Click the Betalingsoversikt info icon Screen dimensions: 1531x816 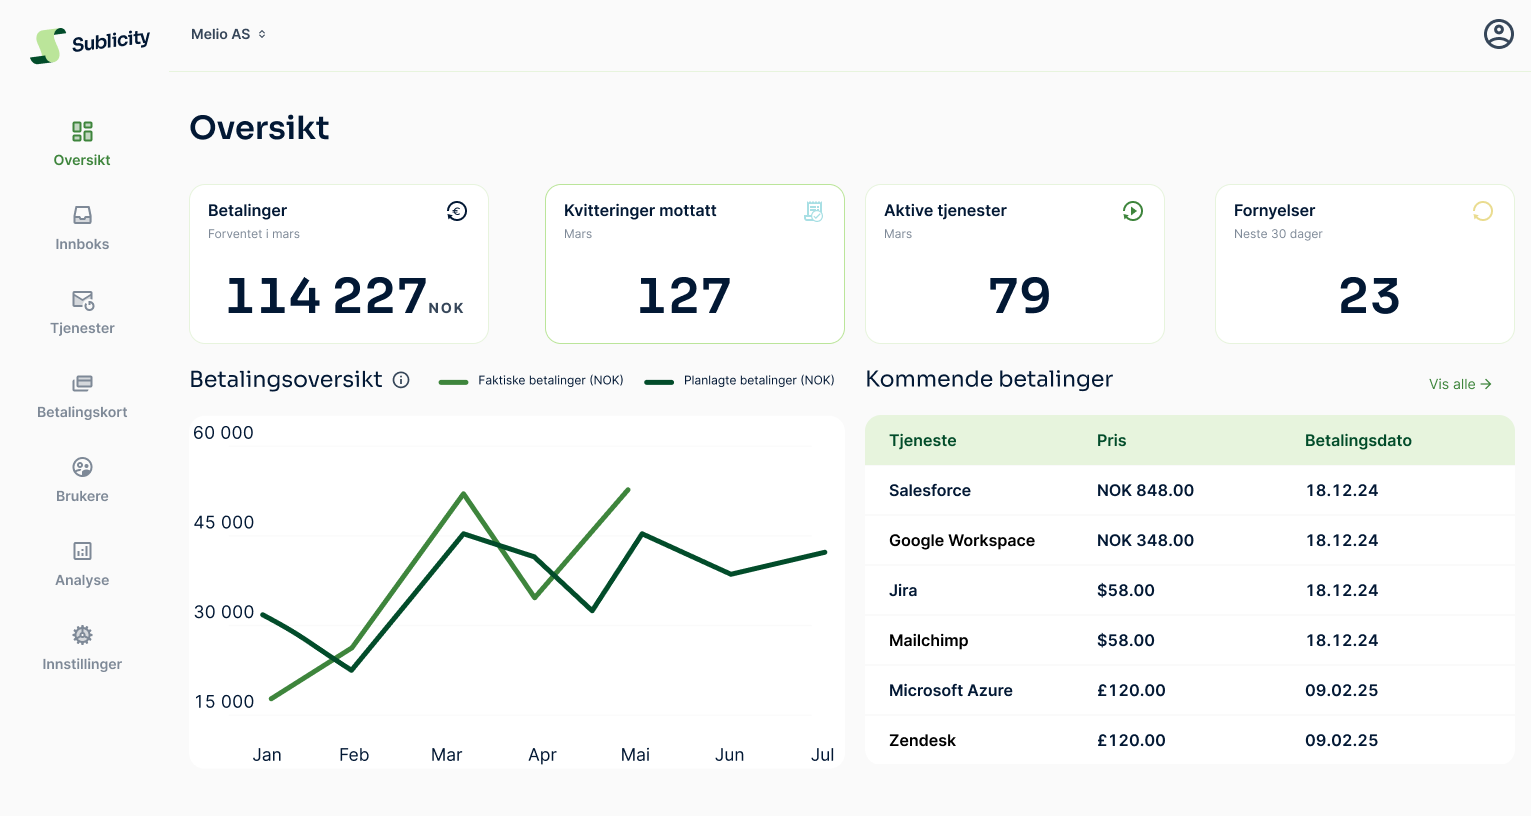point(401,380)
